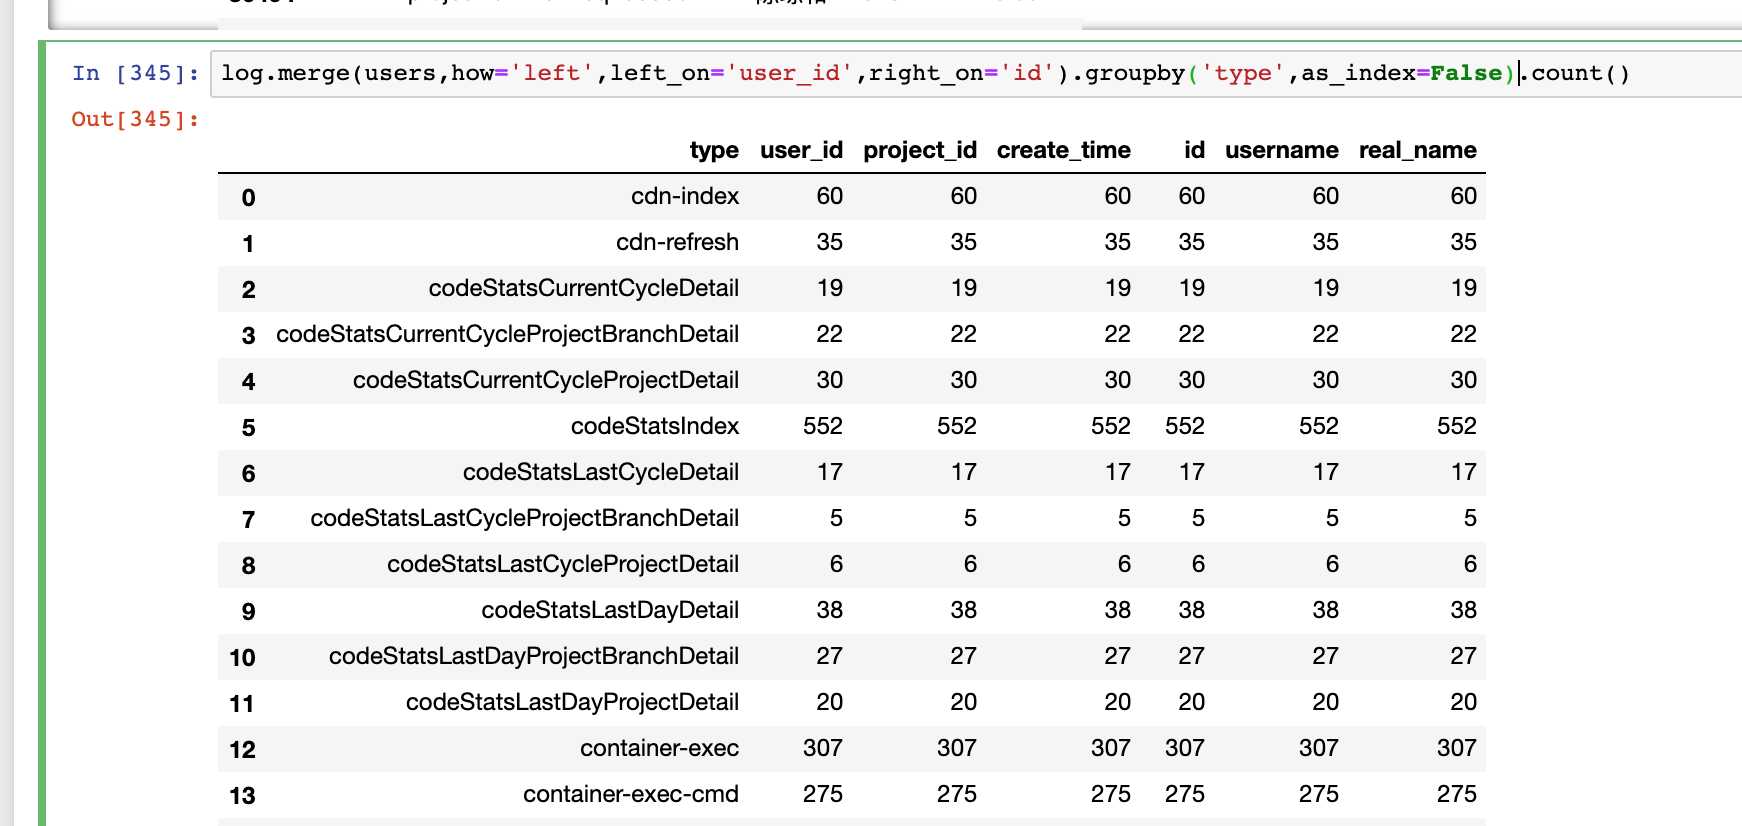Click the codeStatsIndex type cell

(x=654, y=427)
